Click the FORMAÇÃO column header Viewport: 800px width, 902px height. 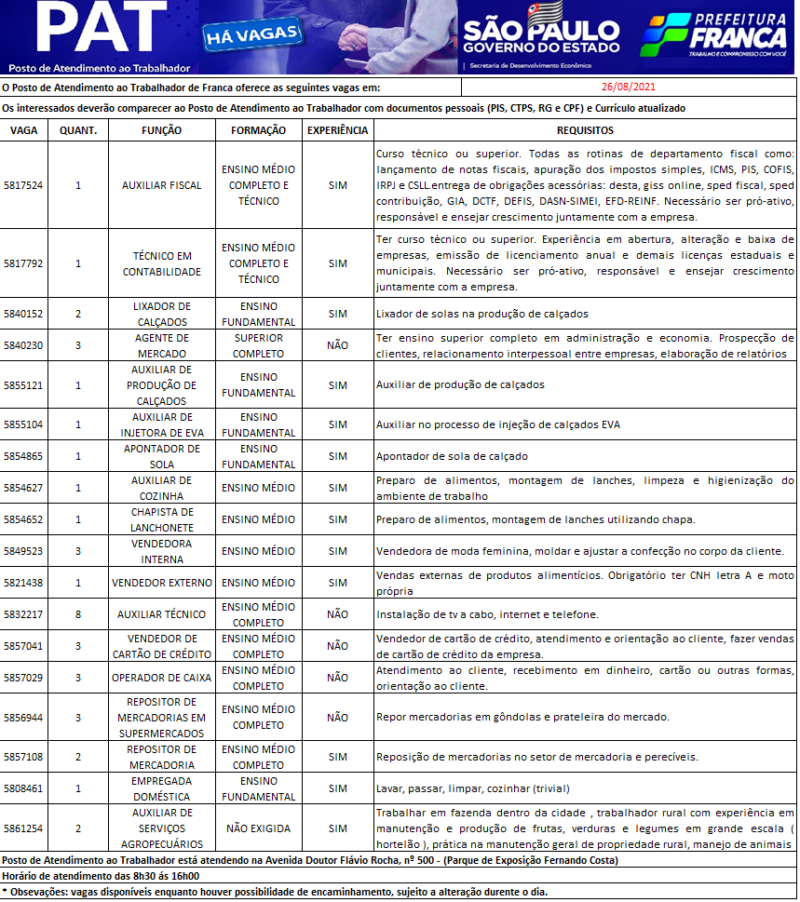click(258, 131)
